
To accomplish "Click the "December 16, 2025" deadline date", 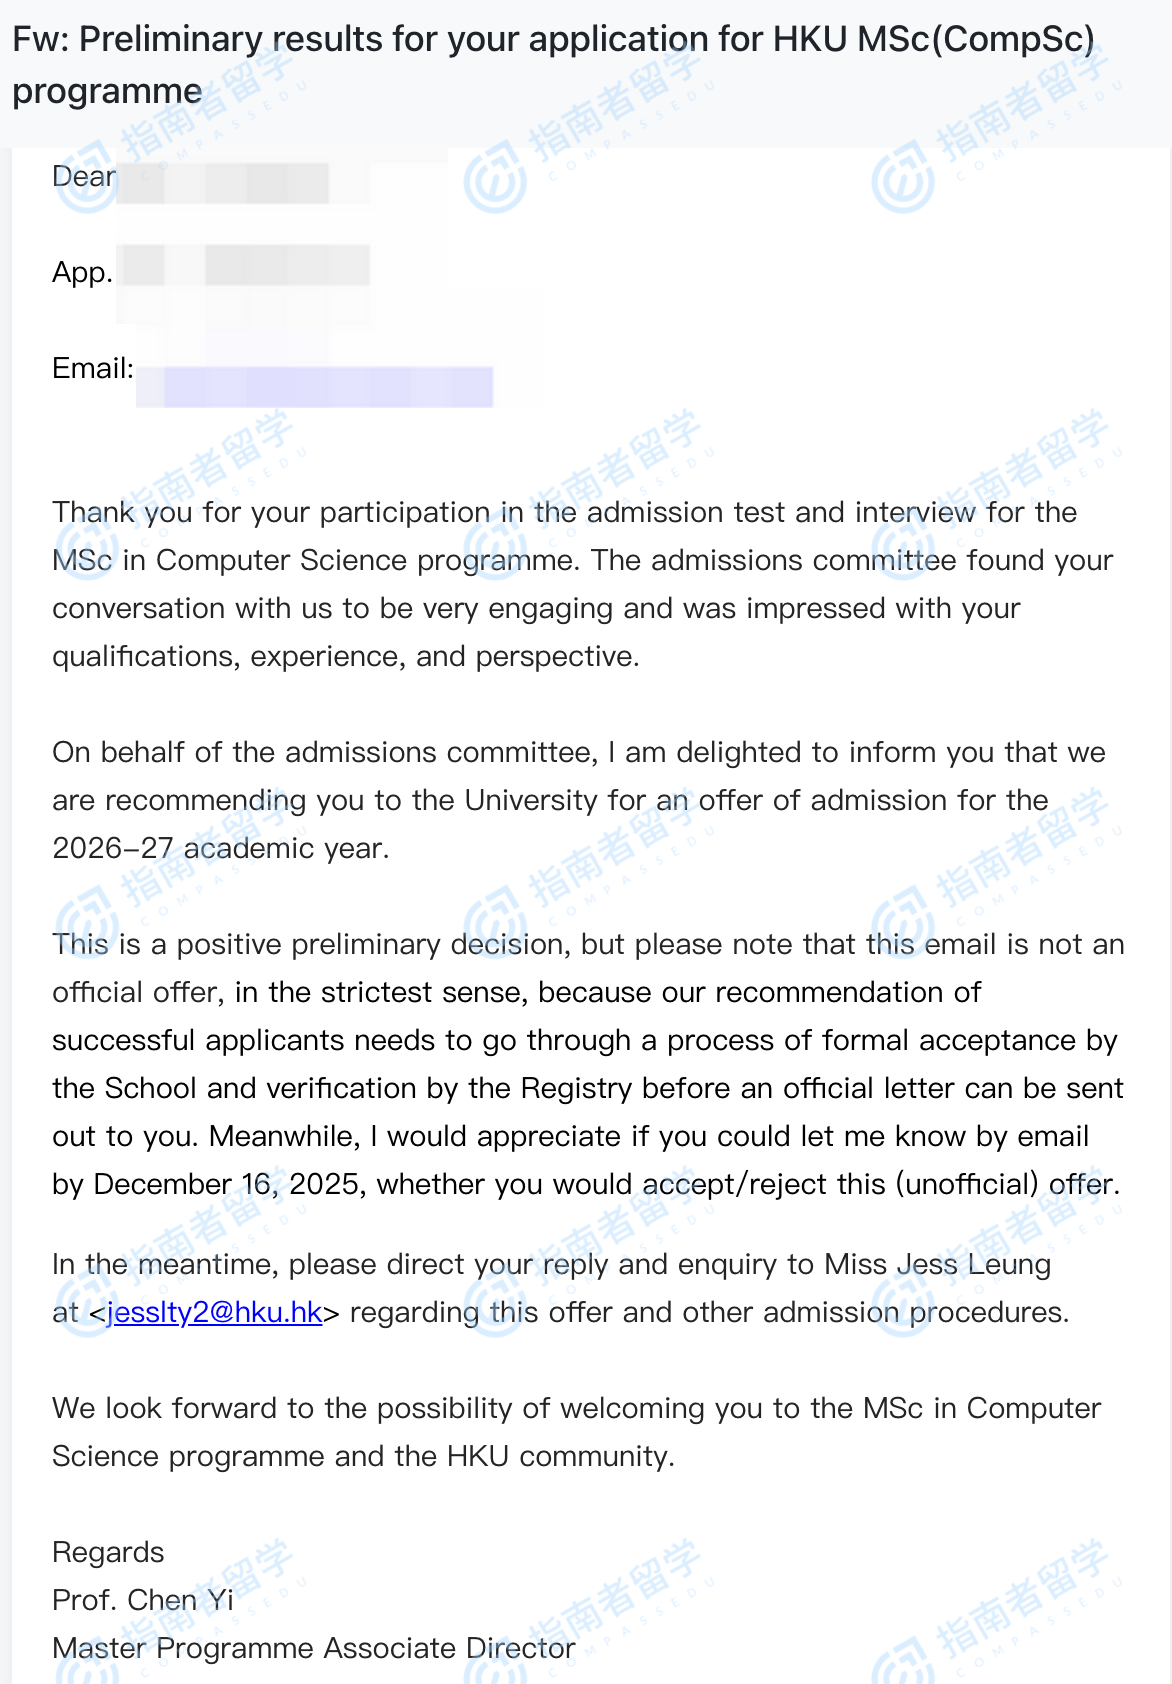I will coord(226,1184).
